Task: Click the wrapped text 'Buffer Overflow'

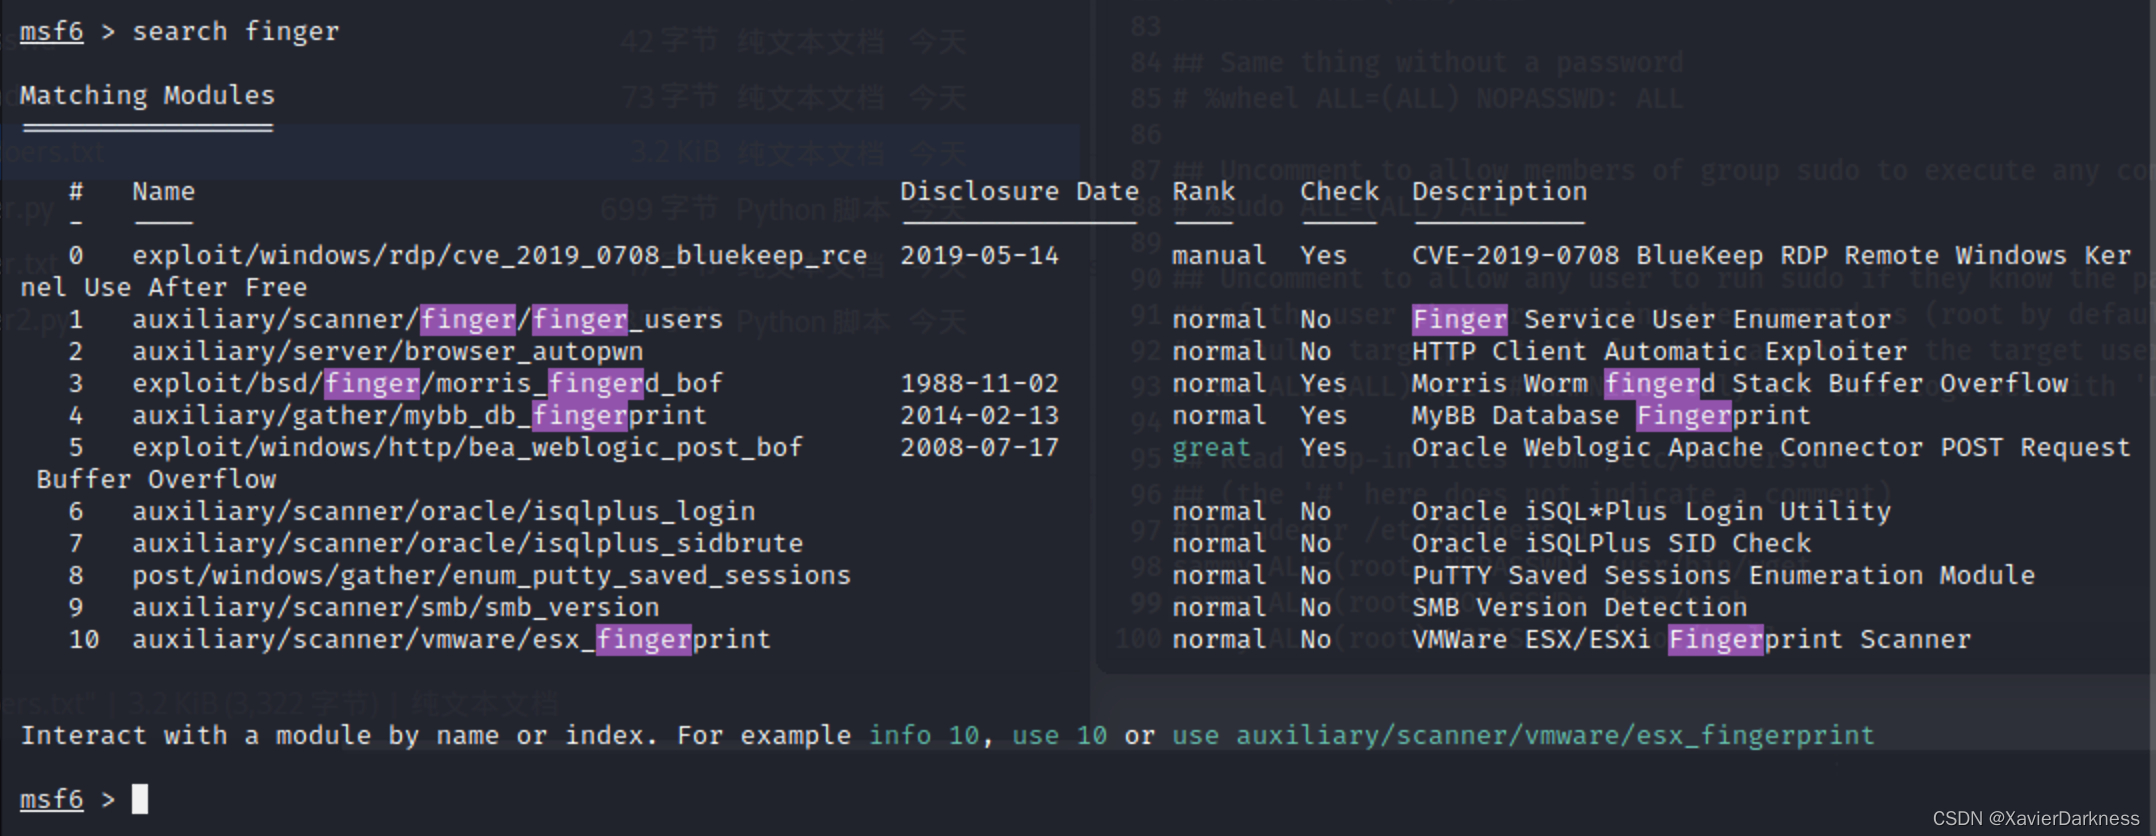Action: (155, 480)
